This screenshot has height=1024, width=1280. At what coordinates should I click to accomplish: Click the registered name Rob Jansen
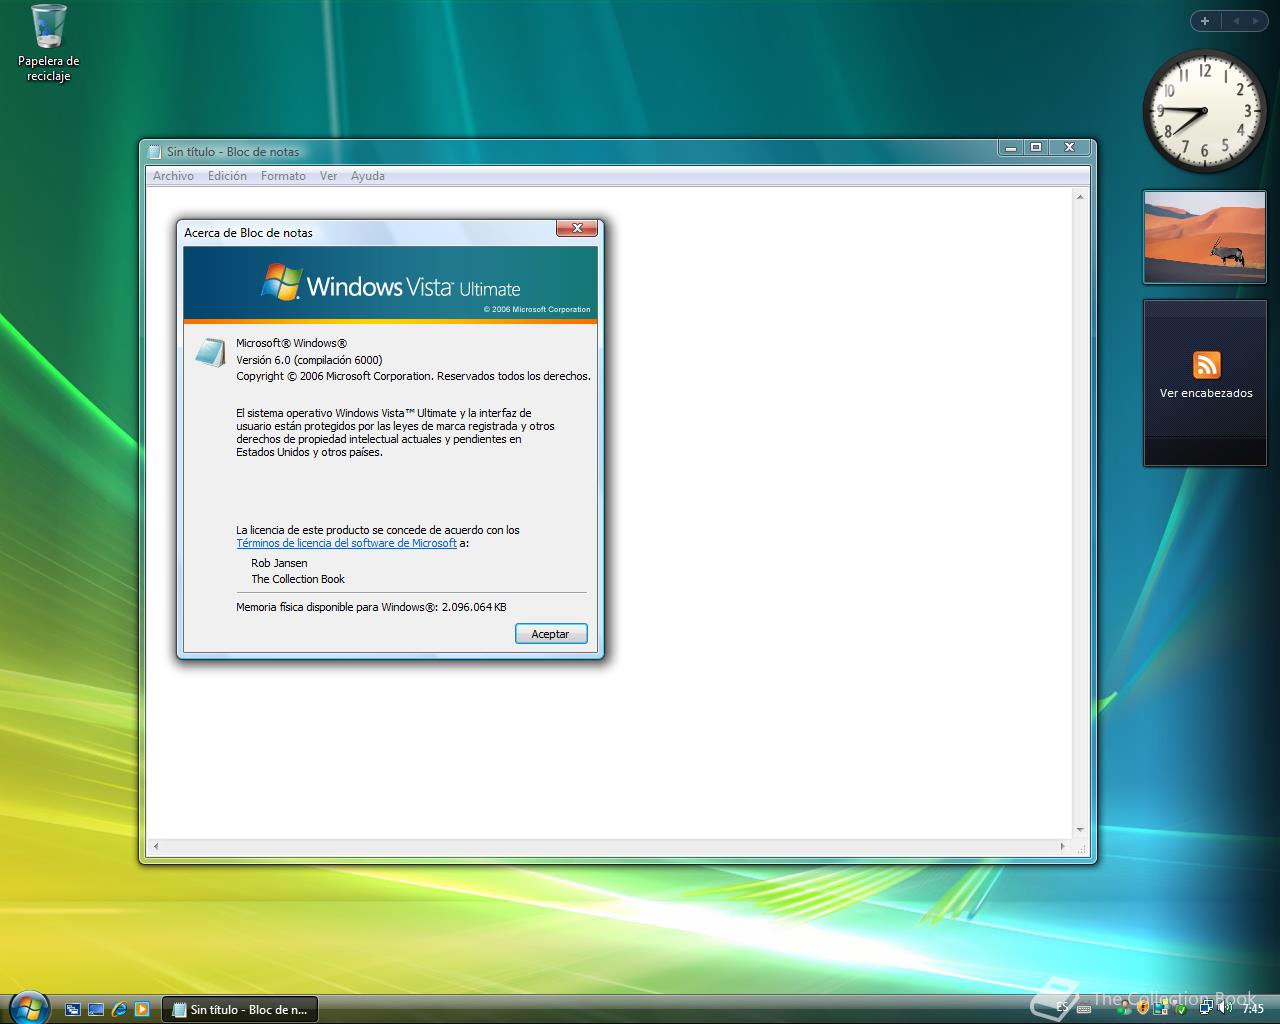[x=279, y=563]
